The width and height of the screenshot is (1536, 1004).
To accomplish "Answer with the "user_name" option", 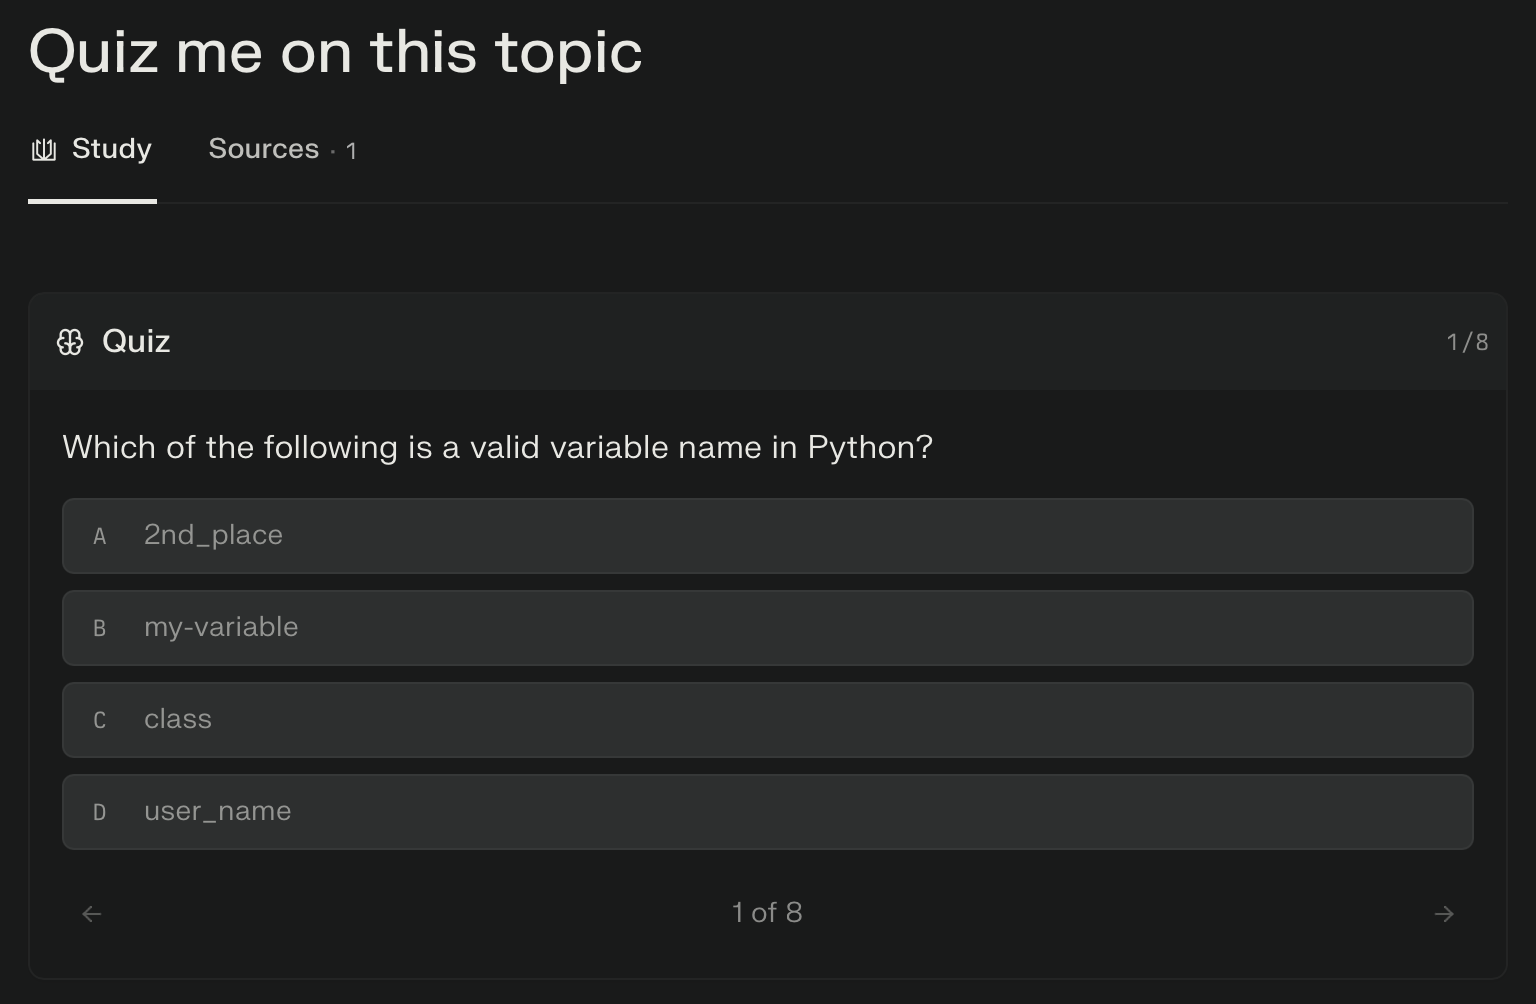I will click(x=218, y=811).
